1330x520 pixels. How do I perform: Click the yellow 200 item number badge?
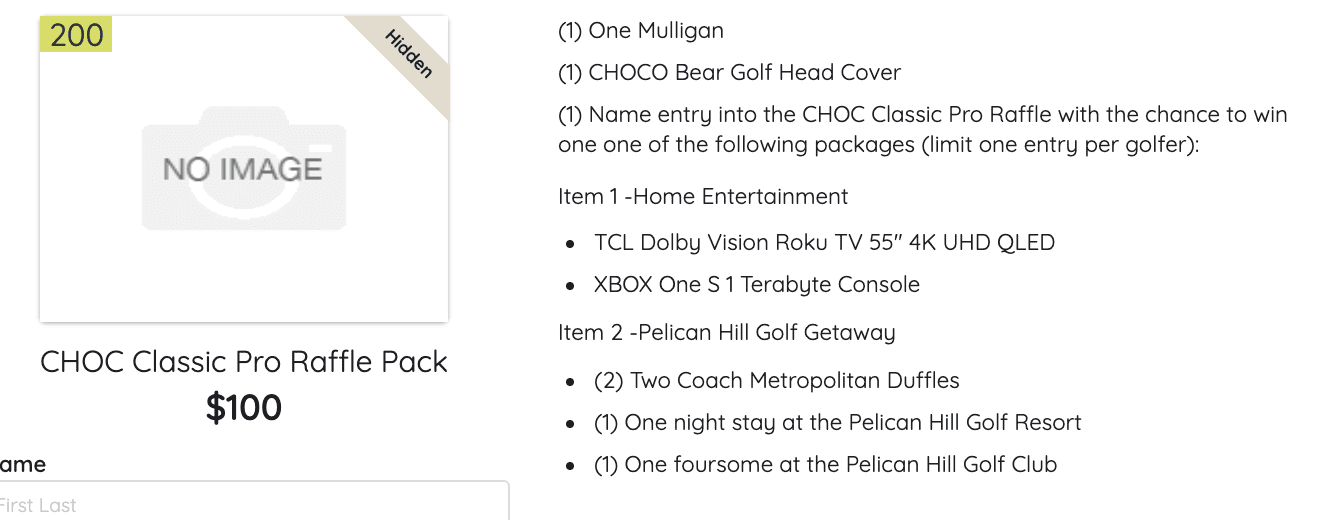pyautogui.click(x=76, y=34)
